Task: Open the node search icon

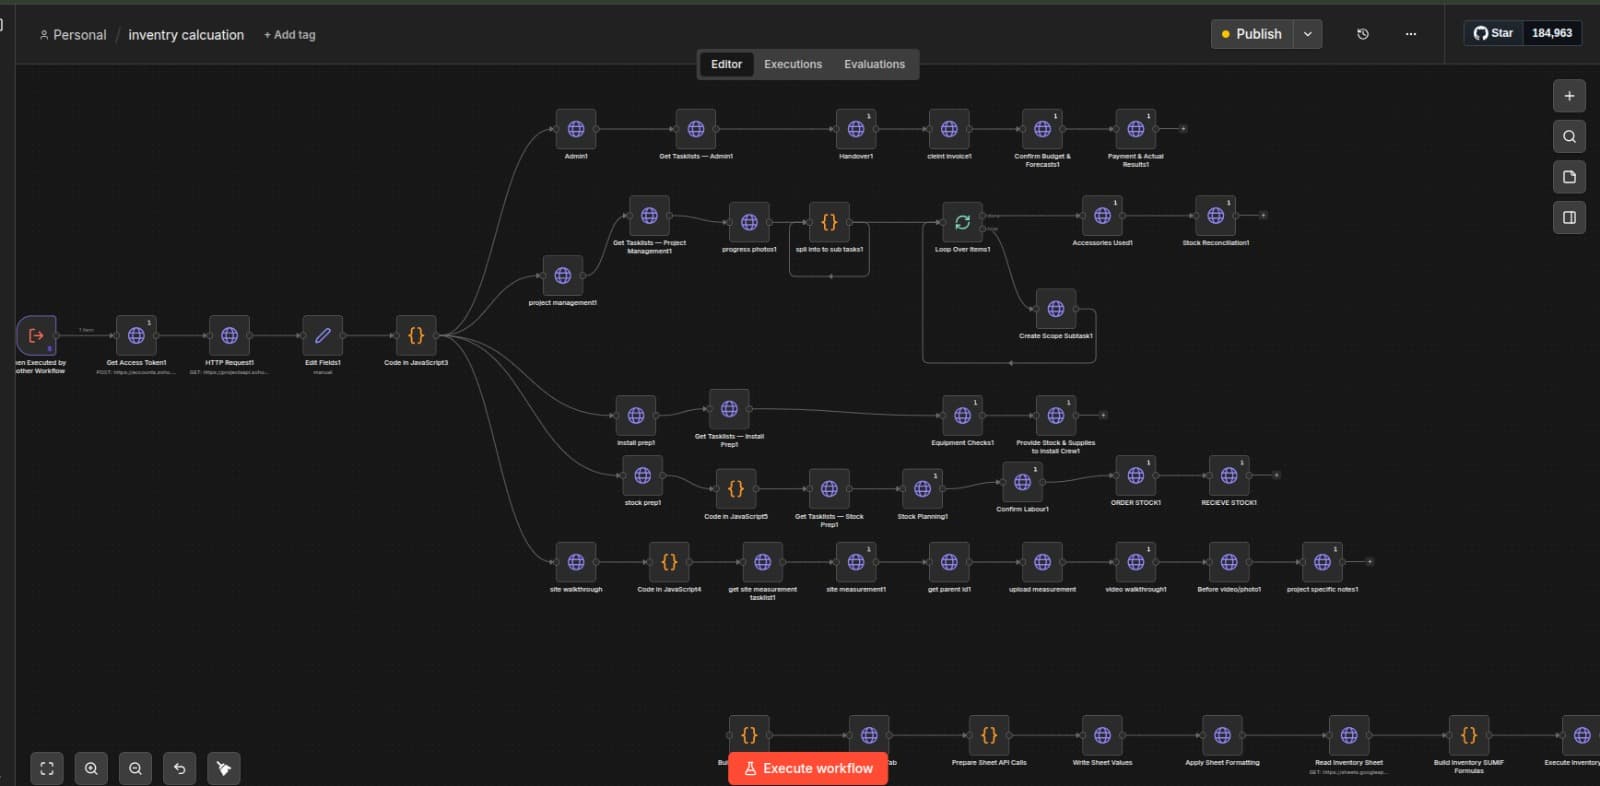Action: tap(1569, 137)
